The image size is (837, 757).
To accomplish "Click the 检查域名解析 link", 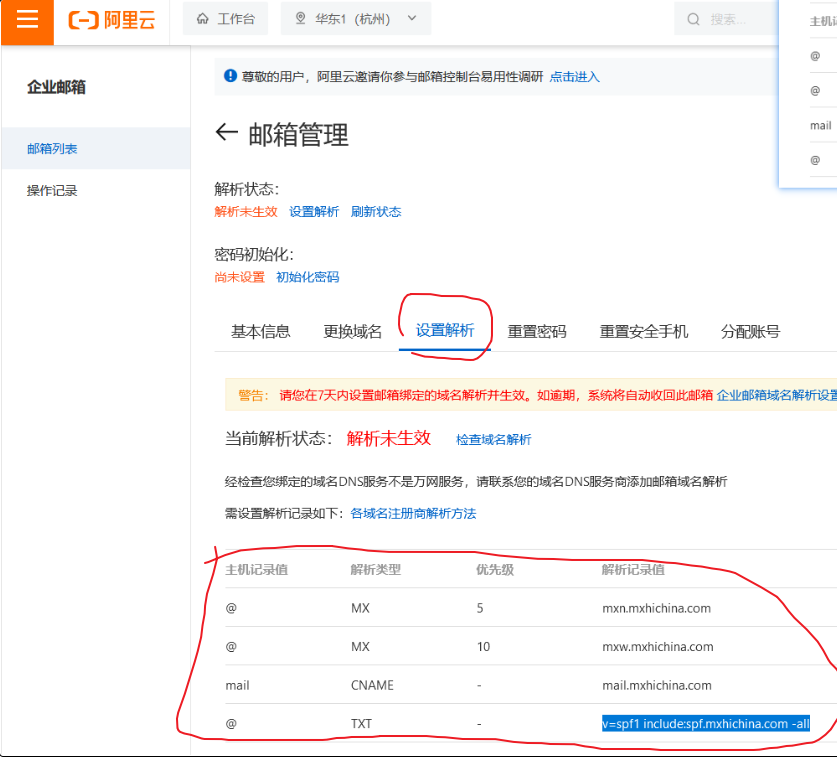I will pos(493,439).
